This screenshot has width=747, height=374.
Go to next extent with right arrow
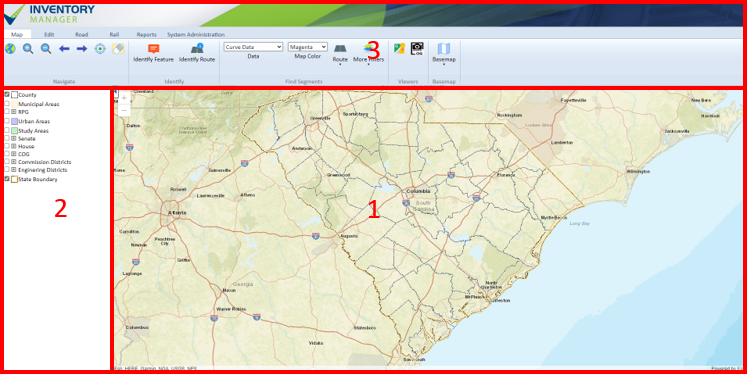coord(82,49)
